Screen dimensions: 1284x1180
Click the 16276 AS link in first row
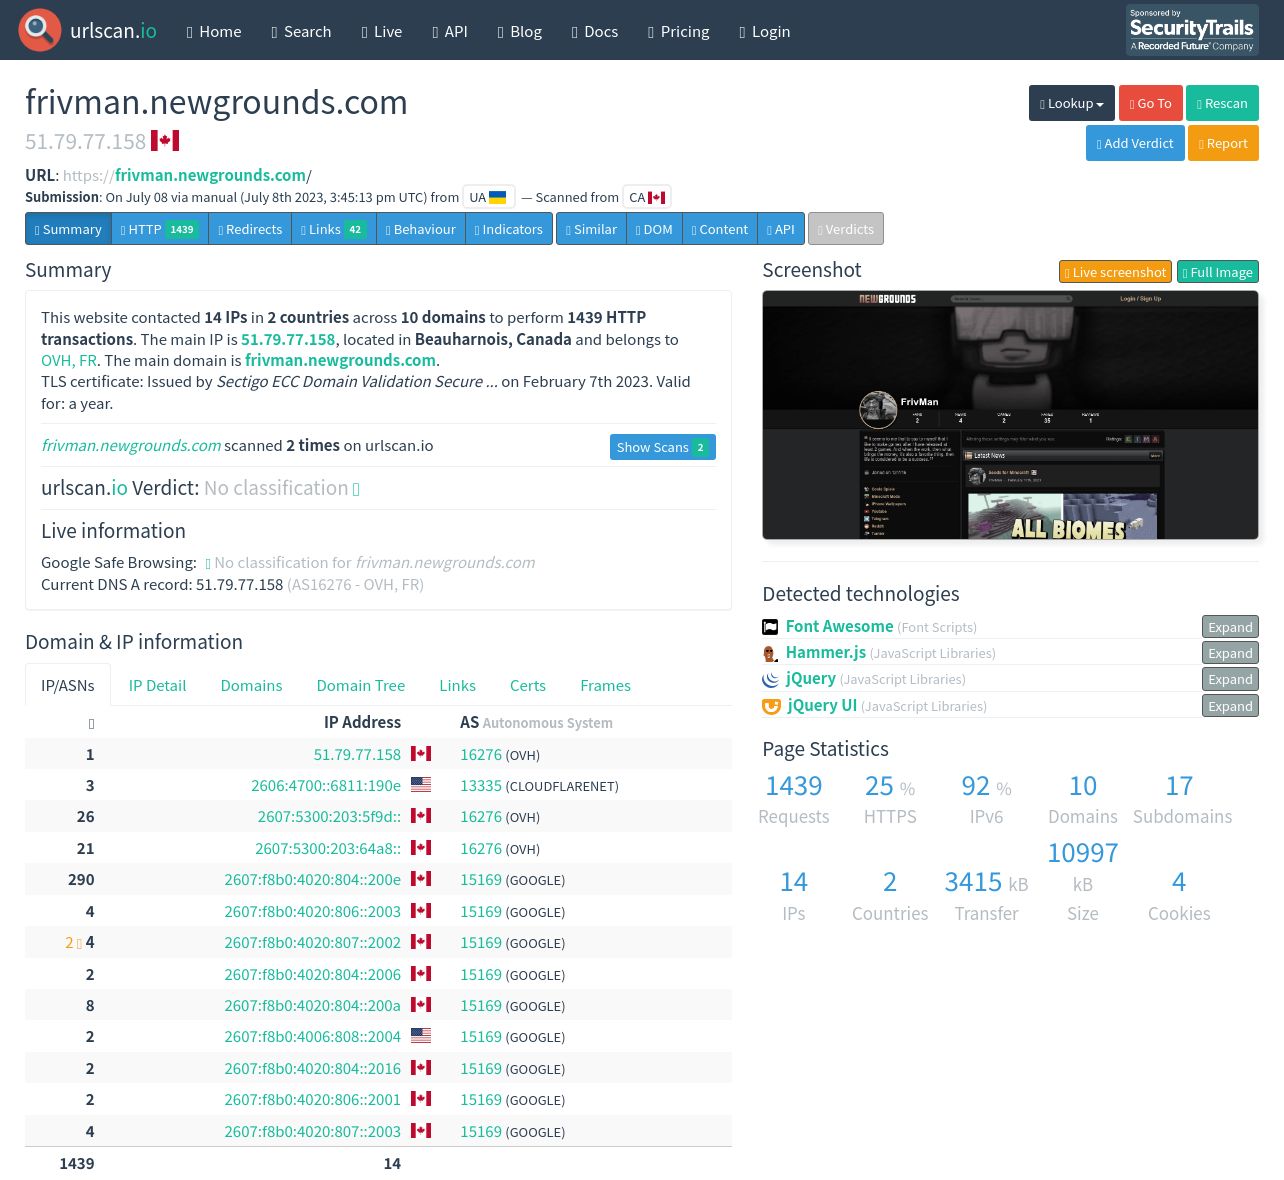pyautogui.click(x=481, y=755)
